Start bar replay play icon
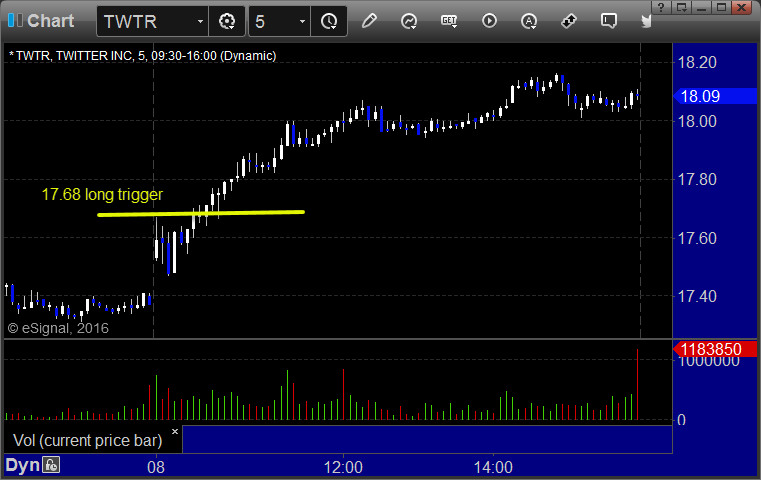Screen dimensions: 761x480 point(489,21)
